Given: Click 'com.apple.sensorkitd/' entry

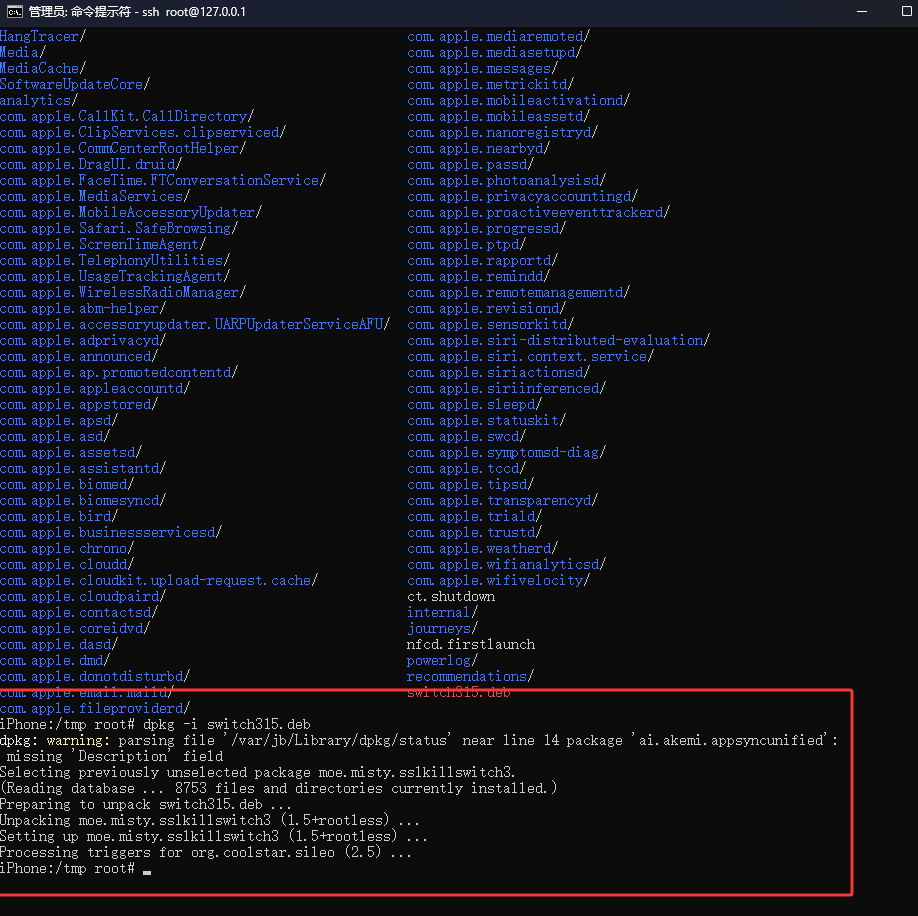Looking at the screenshot, I should [490, 324].
